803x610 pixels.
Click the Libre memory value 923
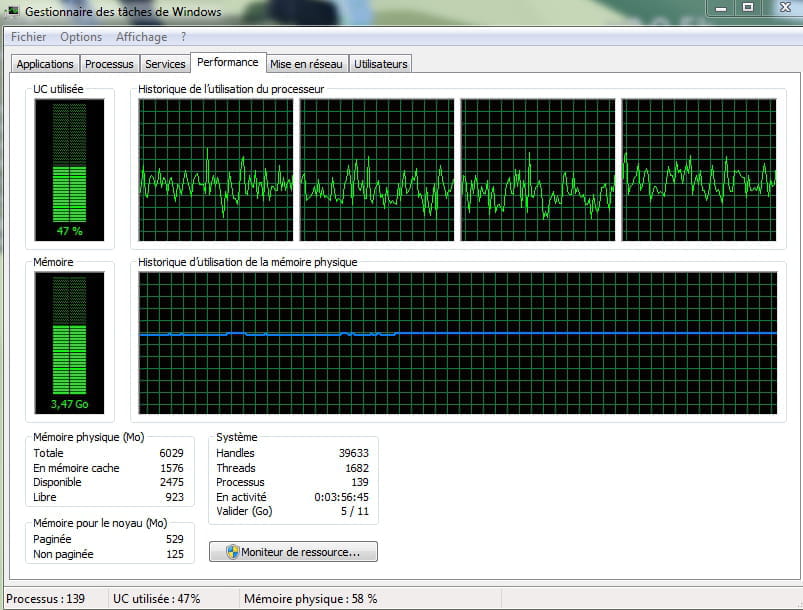175,497
